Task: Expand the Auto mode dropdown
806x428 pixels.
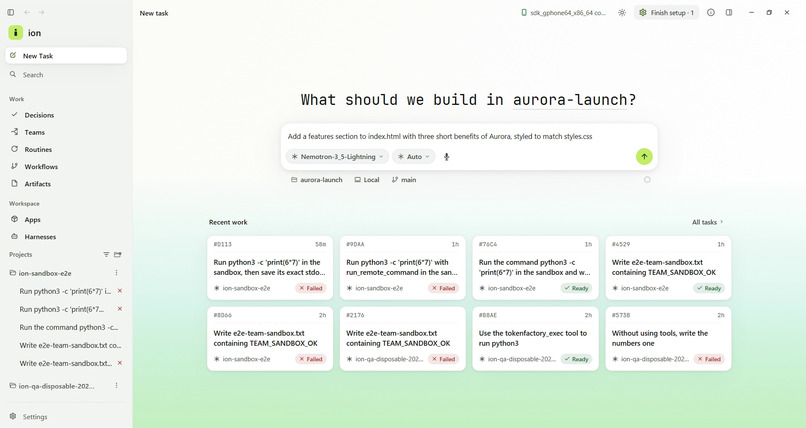Action: tap(414, 157)
